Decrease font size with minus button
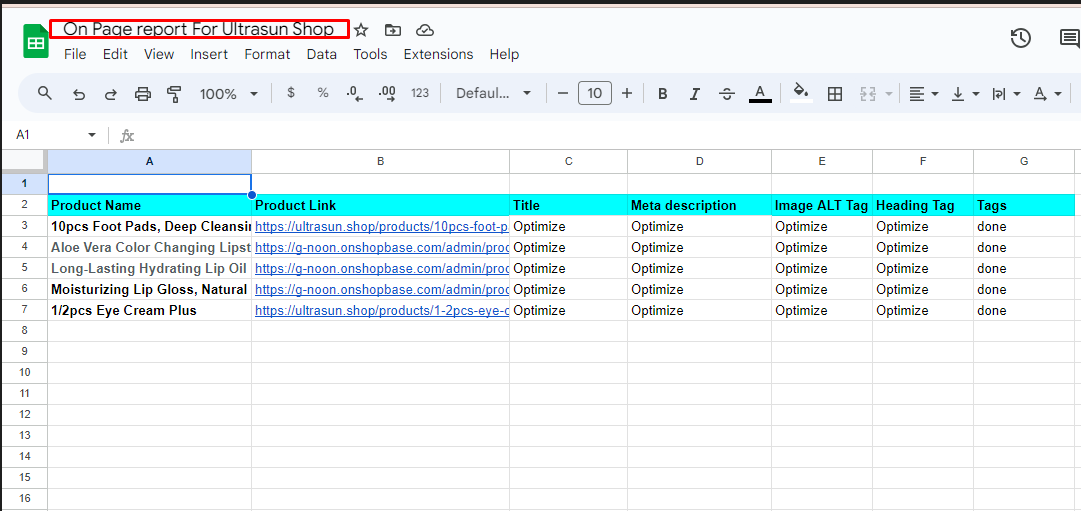1081x511 pixels. point(563,93)
